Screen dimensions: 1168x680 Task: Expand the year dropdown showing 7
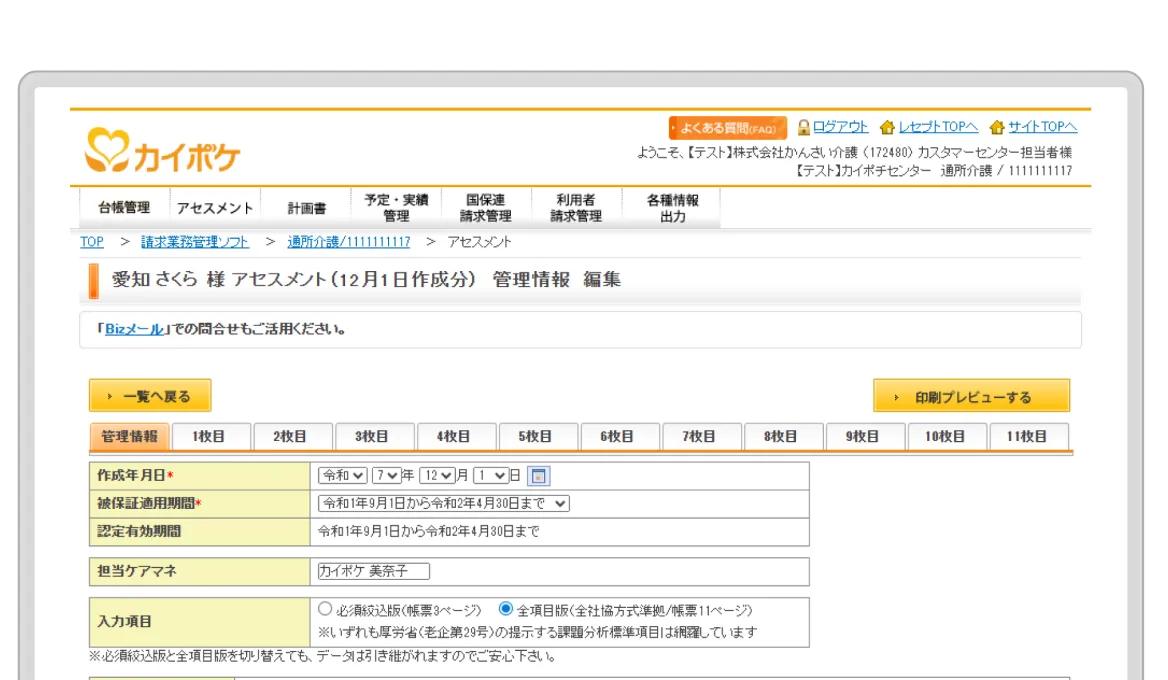pos(386,476)
